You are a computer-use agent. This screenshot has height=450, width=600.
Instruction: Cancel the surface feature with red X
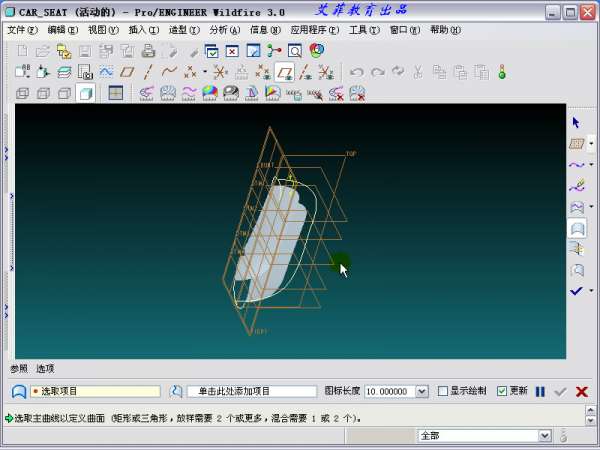tap(582, 391)
